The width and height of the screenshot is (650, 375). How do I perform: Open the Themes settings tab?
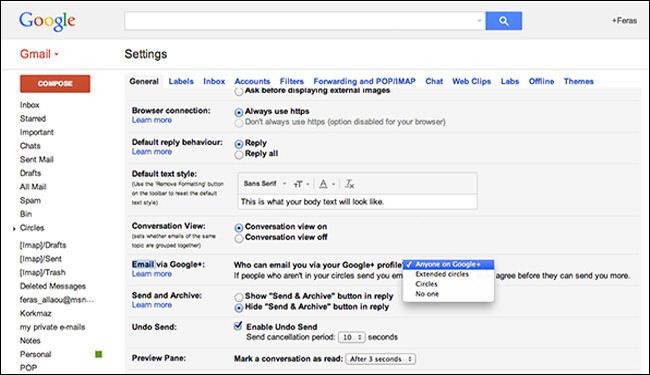(x=578, y=81)
